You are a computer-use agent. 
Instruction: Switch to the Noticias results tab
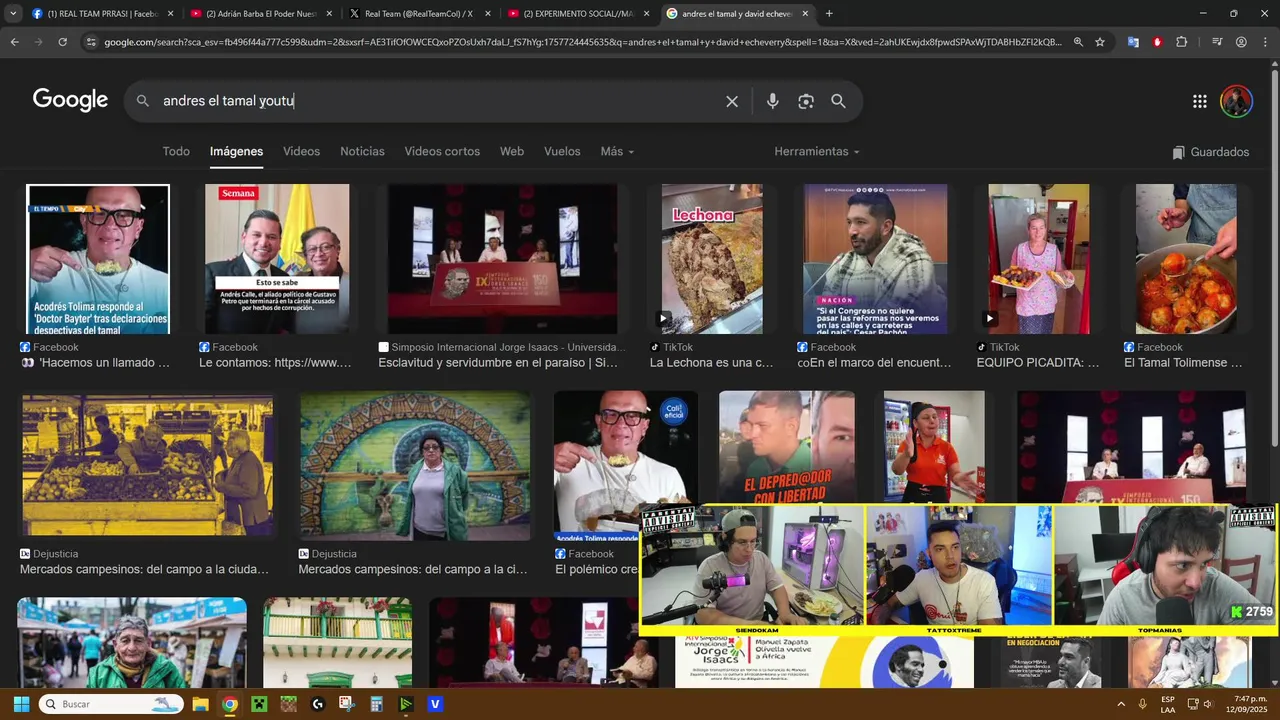(x=362, y=151)
